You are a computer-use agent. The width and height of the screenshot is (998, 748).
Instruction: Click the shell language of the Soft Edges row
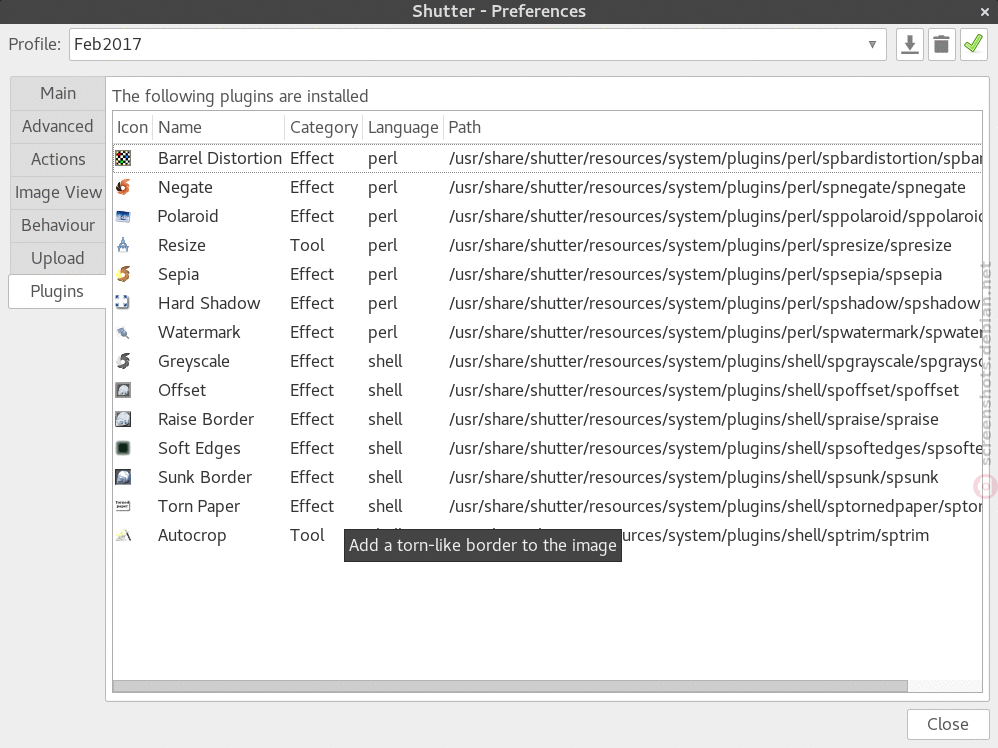pyautogui.click(x=385, y=448)
